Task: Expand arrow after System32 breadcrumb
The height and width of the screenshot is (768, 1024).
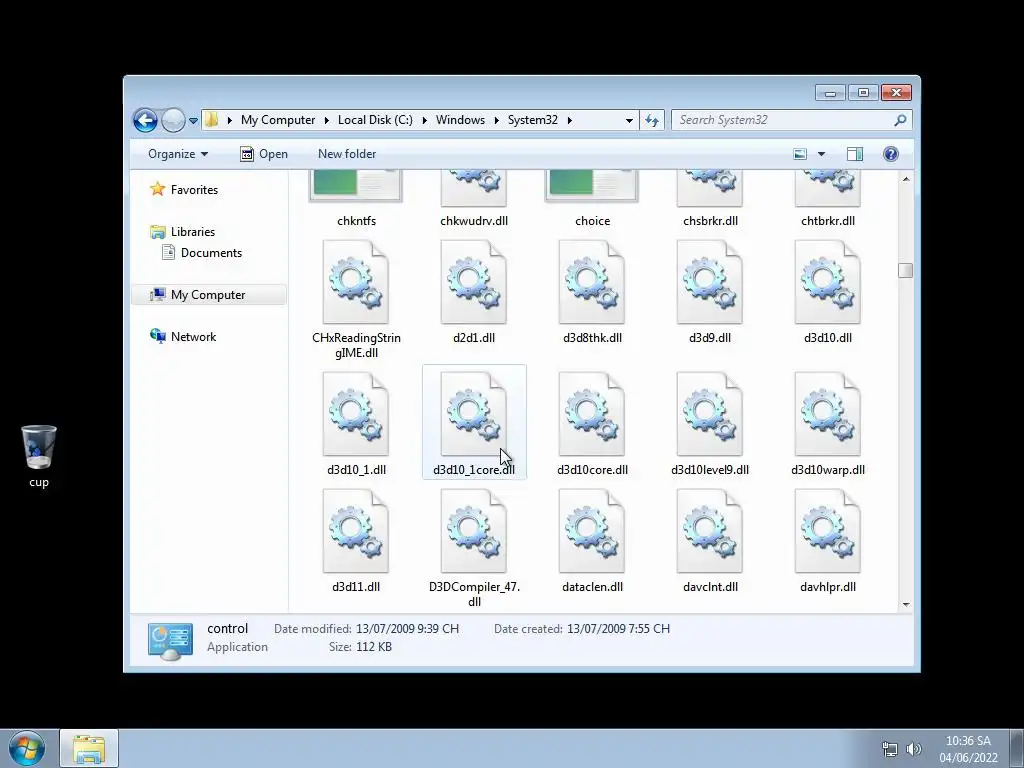Action: tap(569, 120)
